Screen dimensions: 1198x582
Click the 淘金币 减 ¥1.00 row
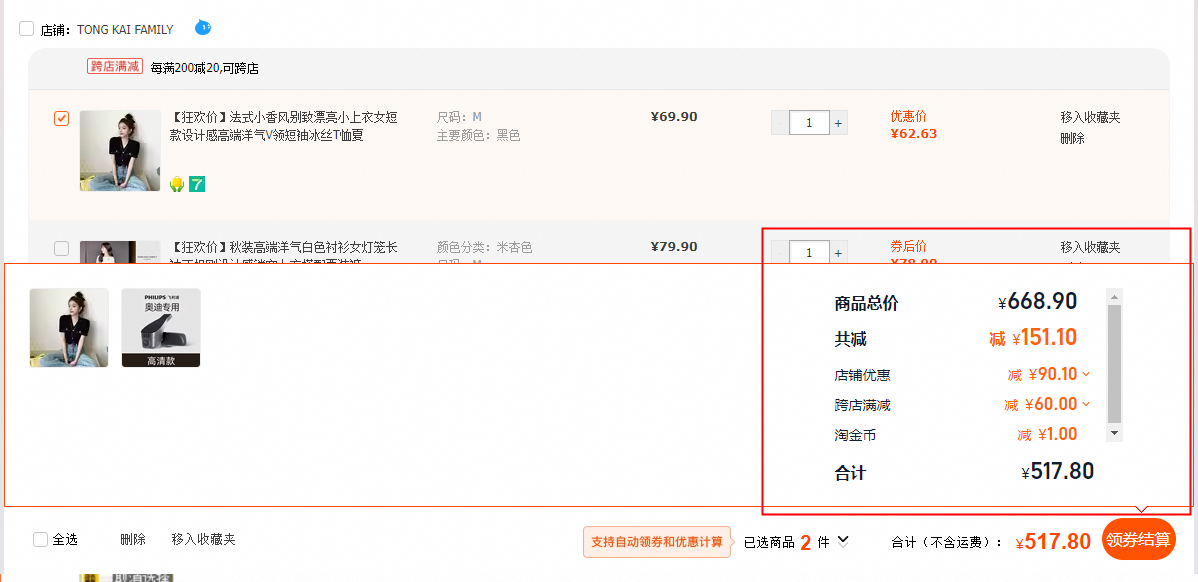point(956,435)
